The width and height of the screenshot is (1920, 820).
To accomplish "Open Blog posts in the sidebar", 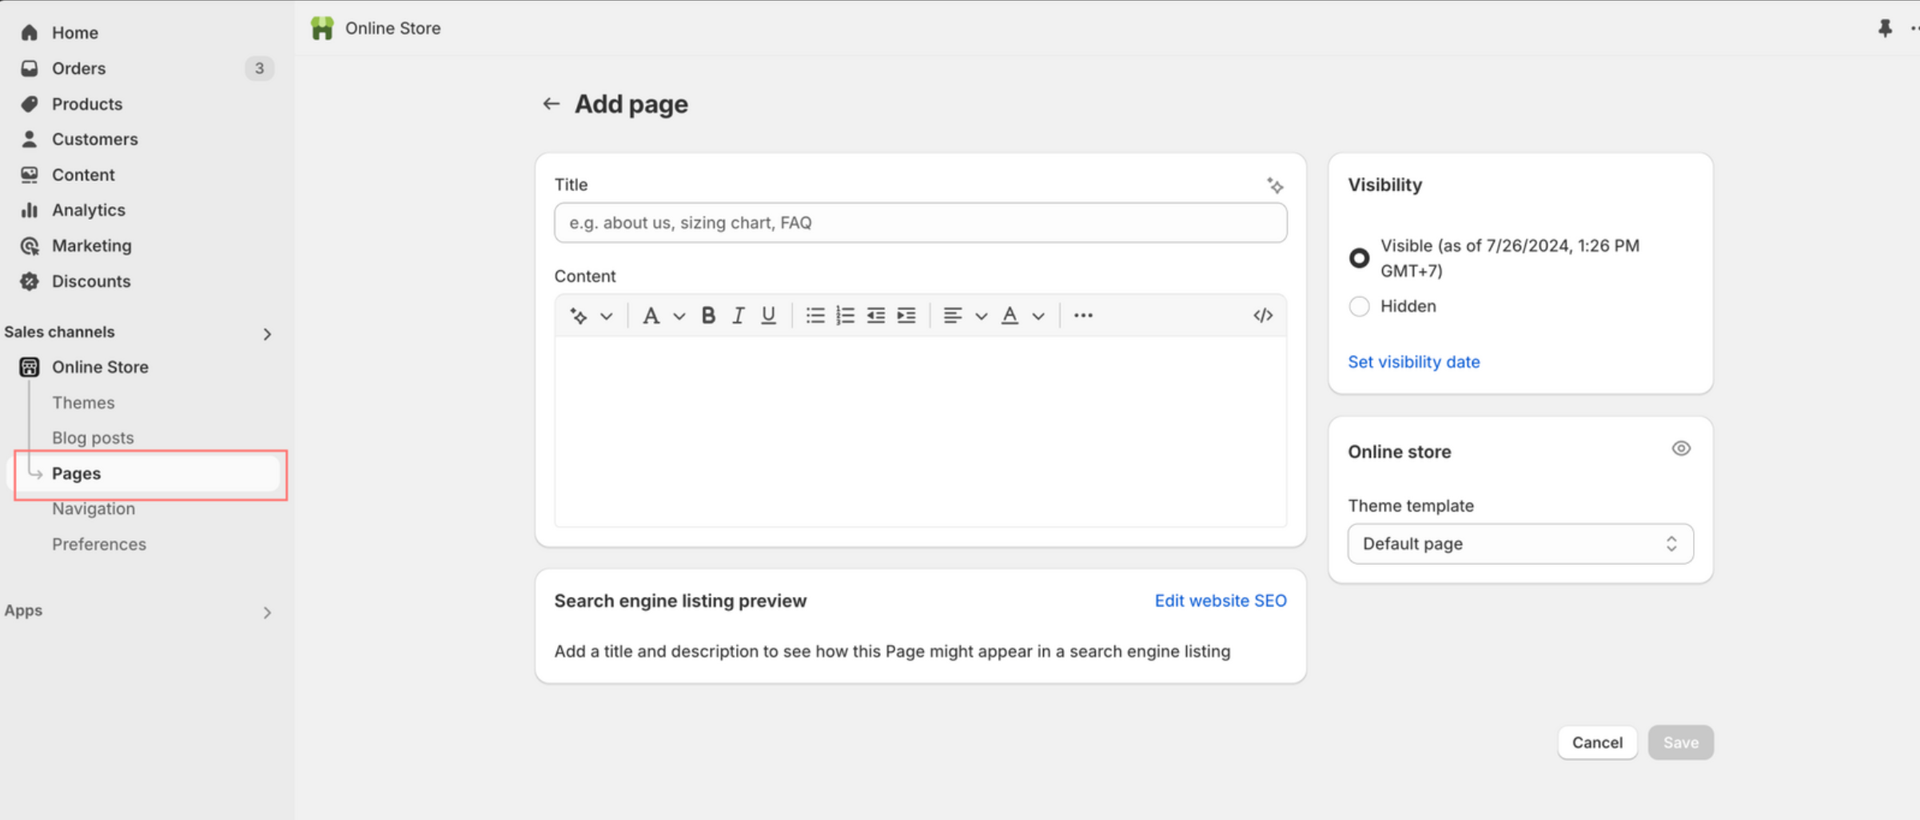I will point(93,438).
